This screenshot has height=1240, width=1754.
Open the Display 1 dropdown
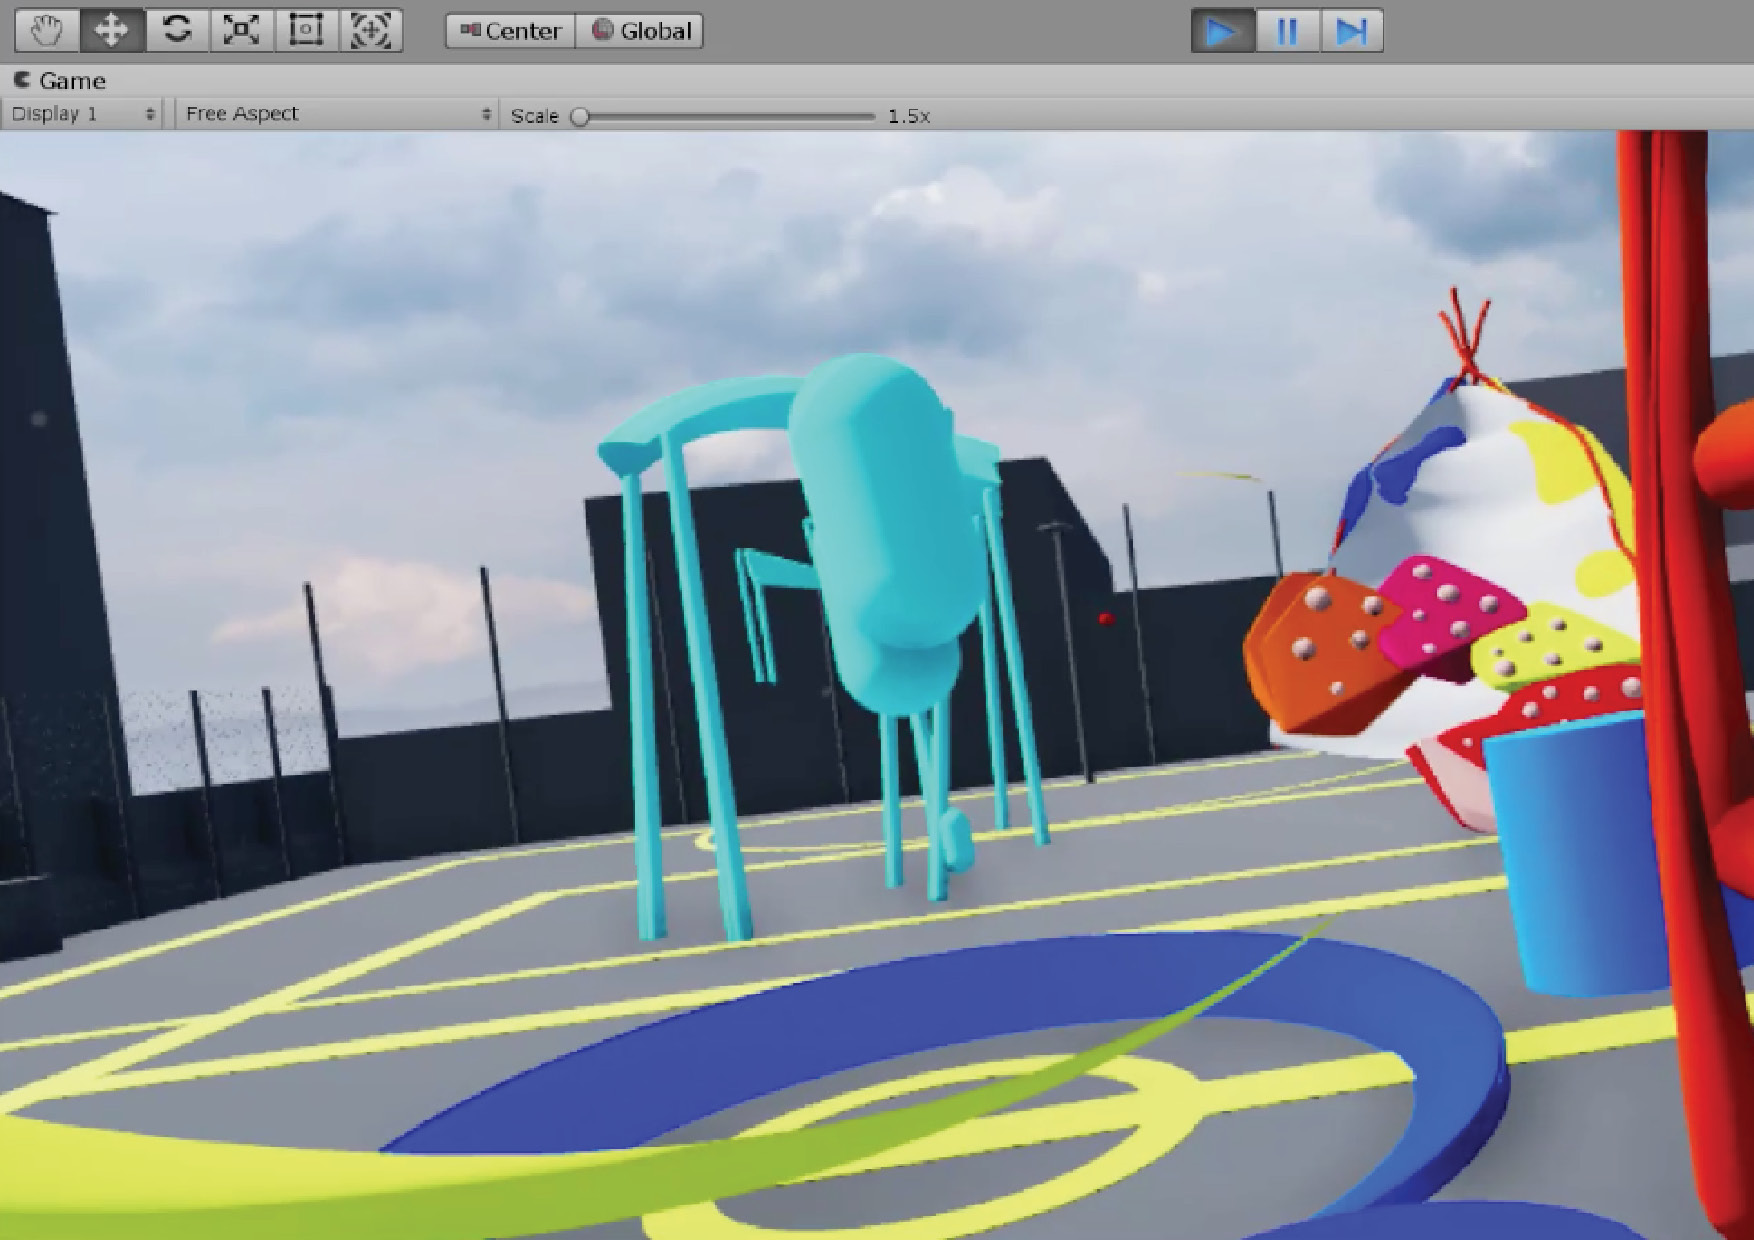tap(80, 113)
